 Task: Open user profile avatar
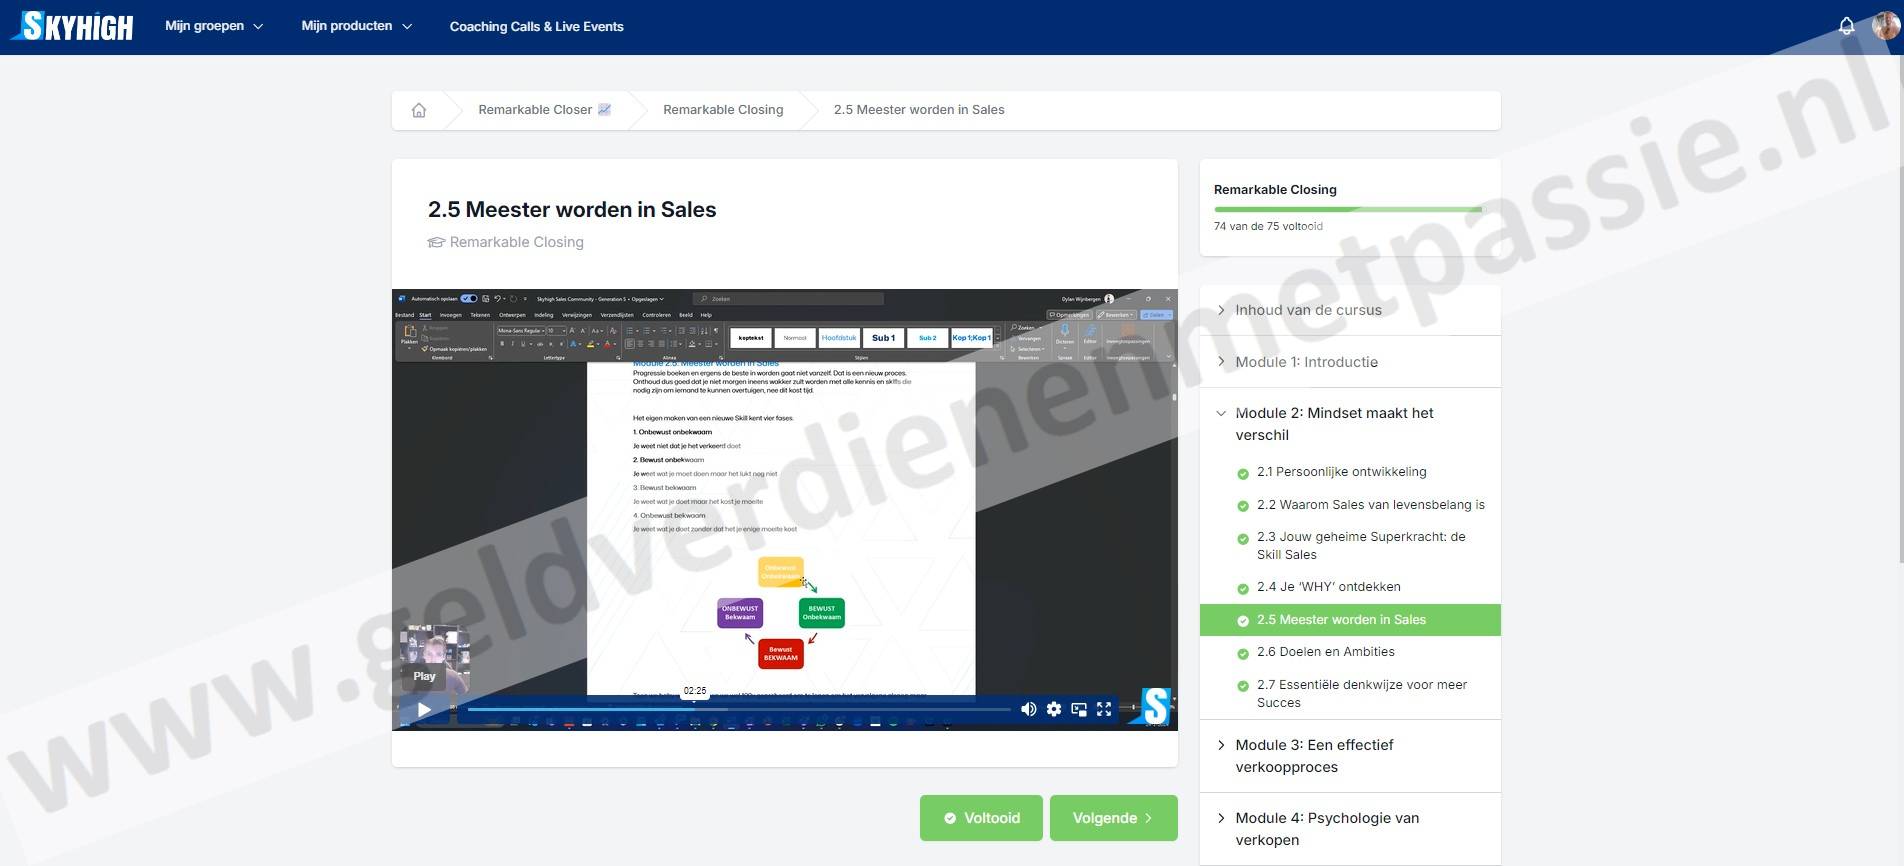pos(1885,26)
